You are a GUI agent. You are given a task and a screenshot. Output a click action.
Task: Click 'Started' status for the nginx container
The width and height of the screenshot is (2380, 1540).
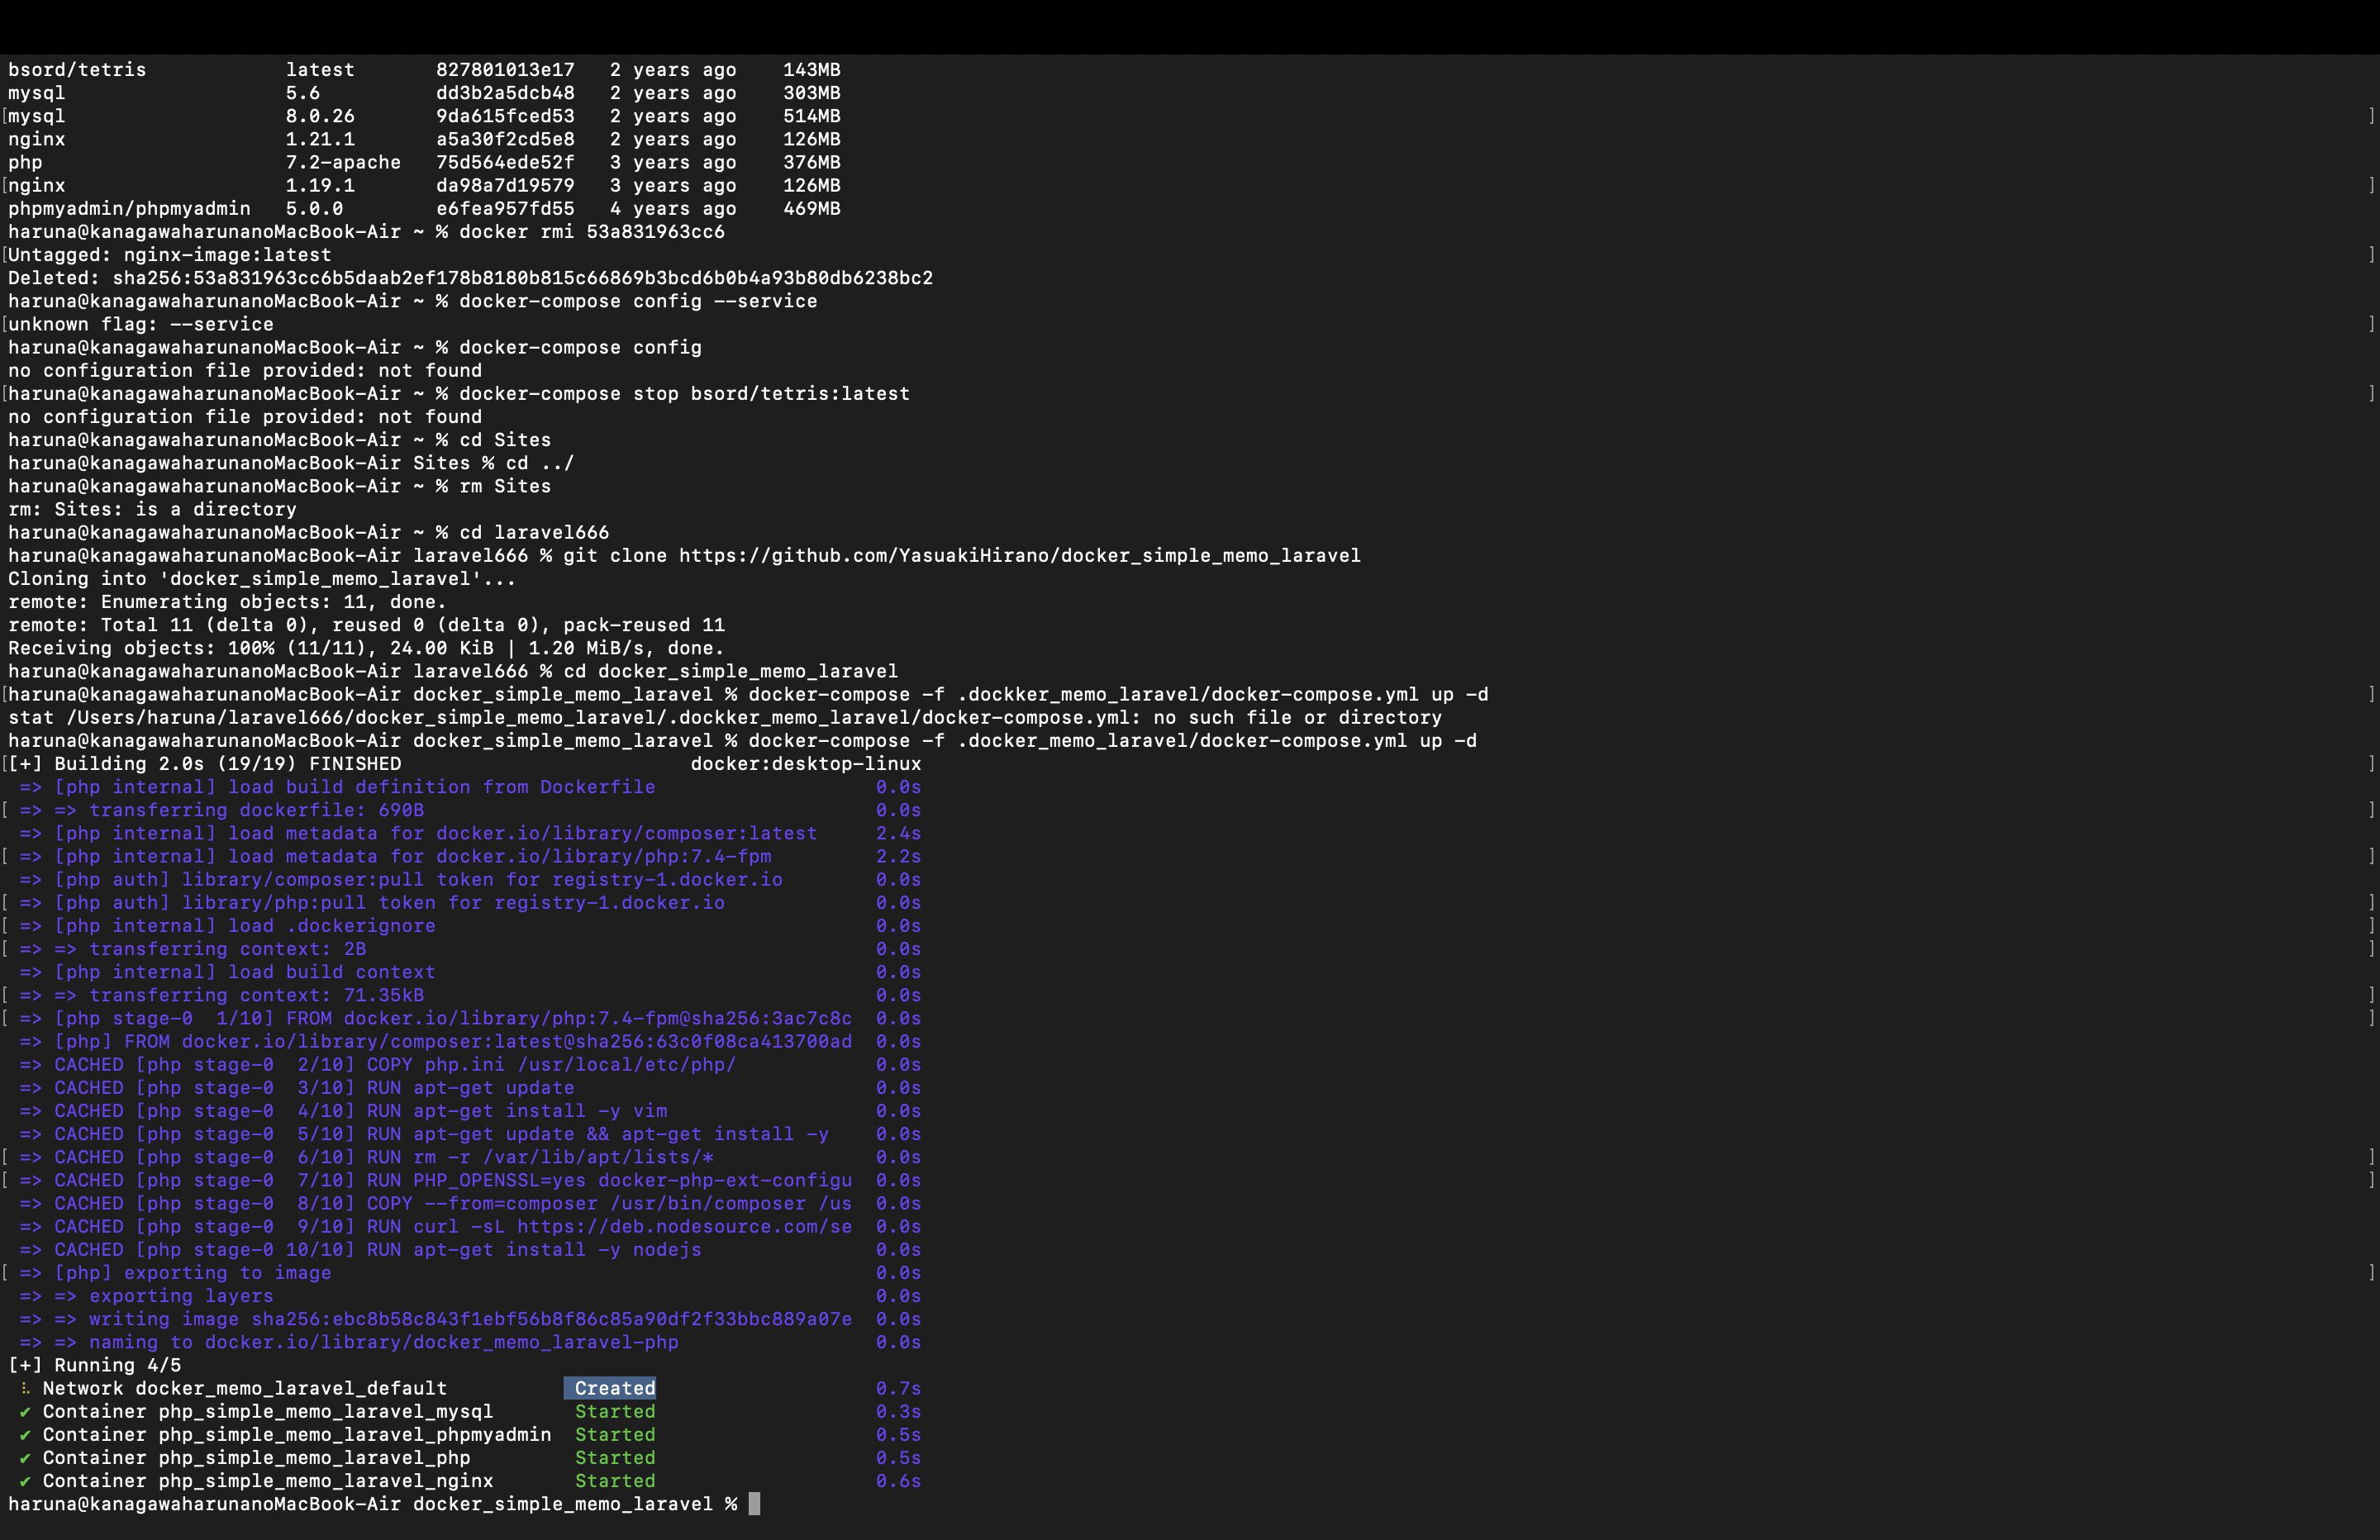point(614,1481)
